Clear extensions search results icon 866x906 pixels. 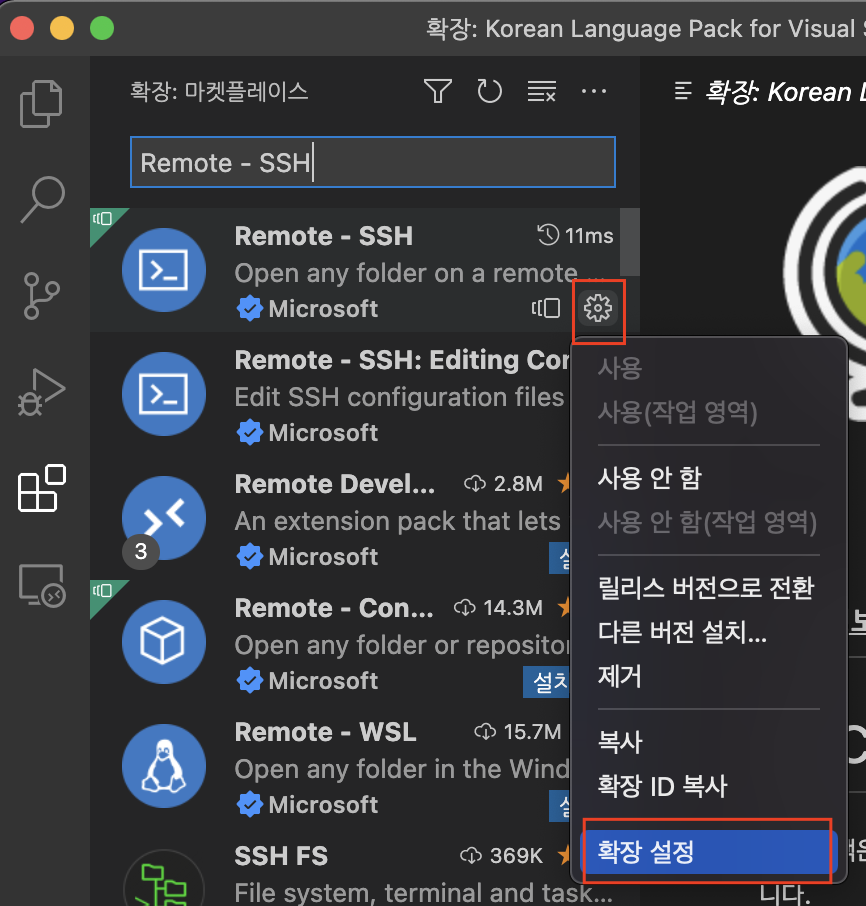541,91
